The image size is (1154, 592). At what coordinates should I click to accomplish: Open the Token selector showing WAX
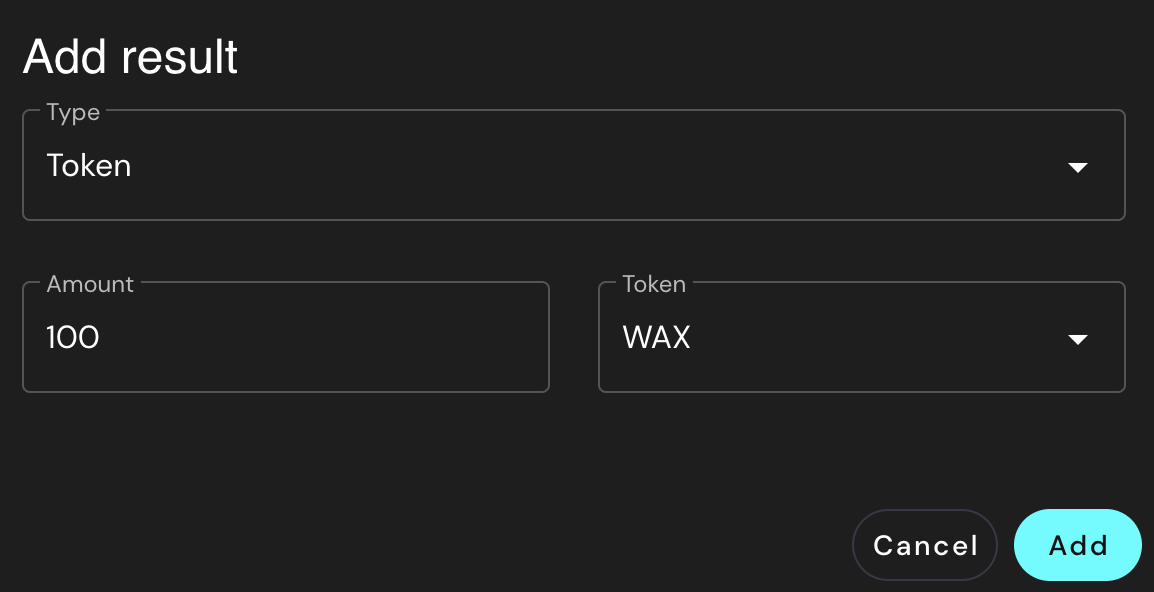click(x=860, y=338)
